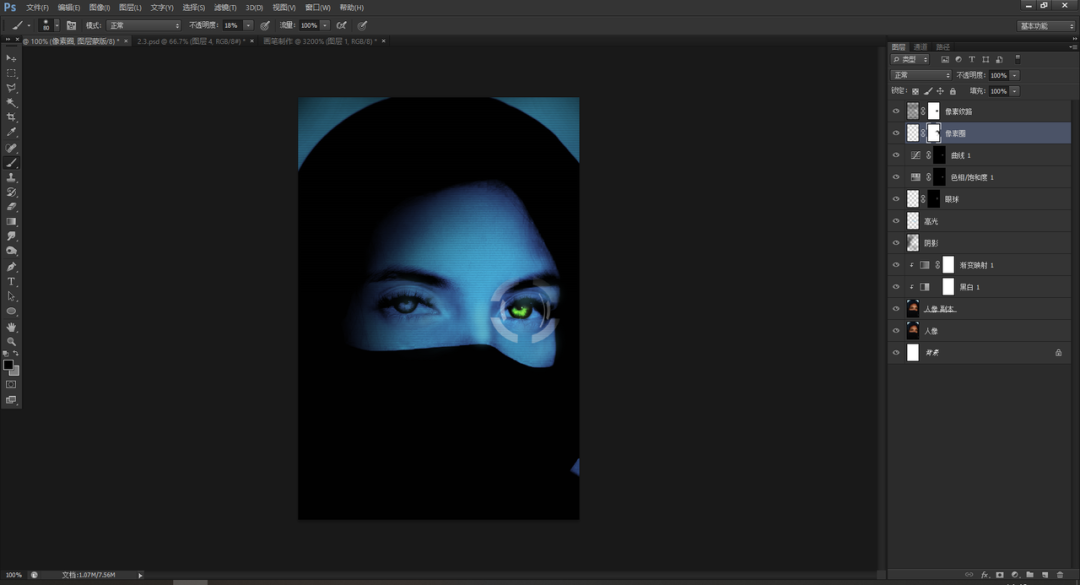The image size is (1080, 585).
Task: Hide the 阴影 layer
Action: coord(896,243)
